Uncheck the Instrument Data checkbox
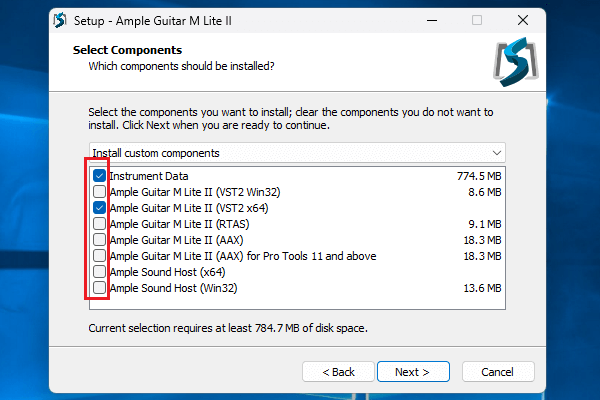 (99, 176)
